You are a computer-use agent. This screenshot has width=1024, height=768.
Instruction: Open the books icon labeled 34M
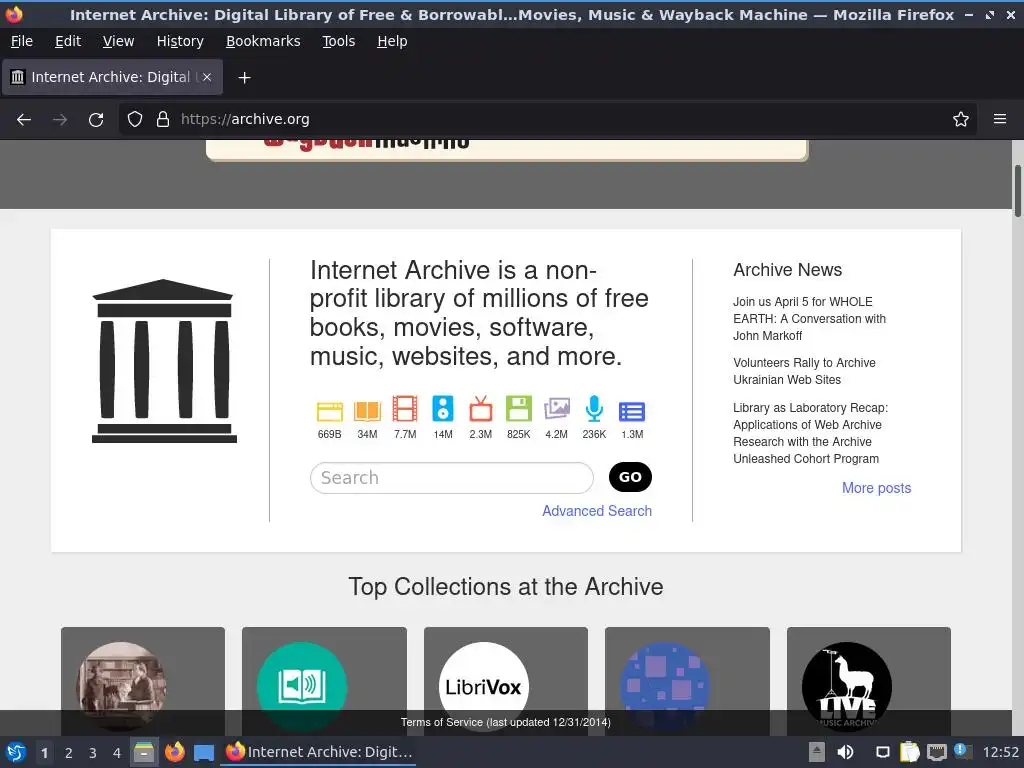click(x=367, y=411)
